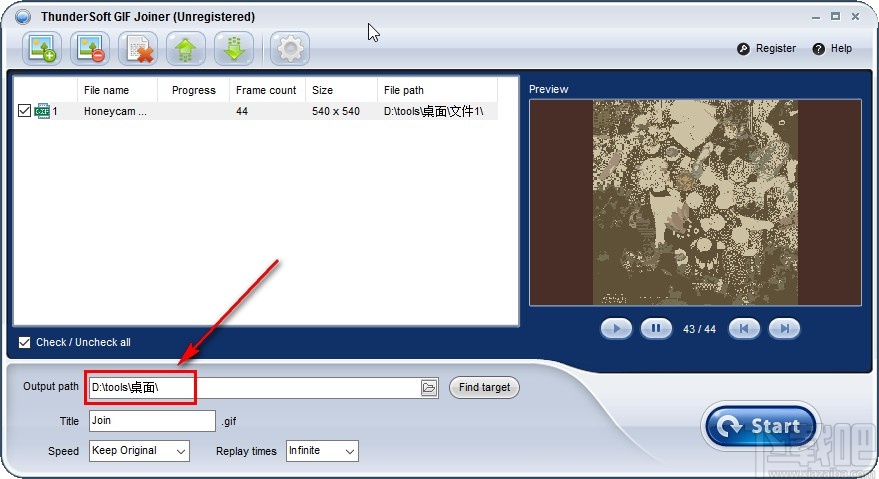Minimize the GIF Joiner window

(x=816, y=17)
